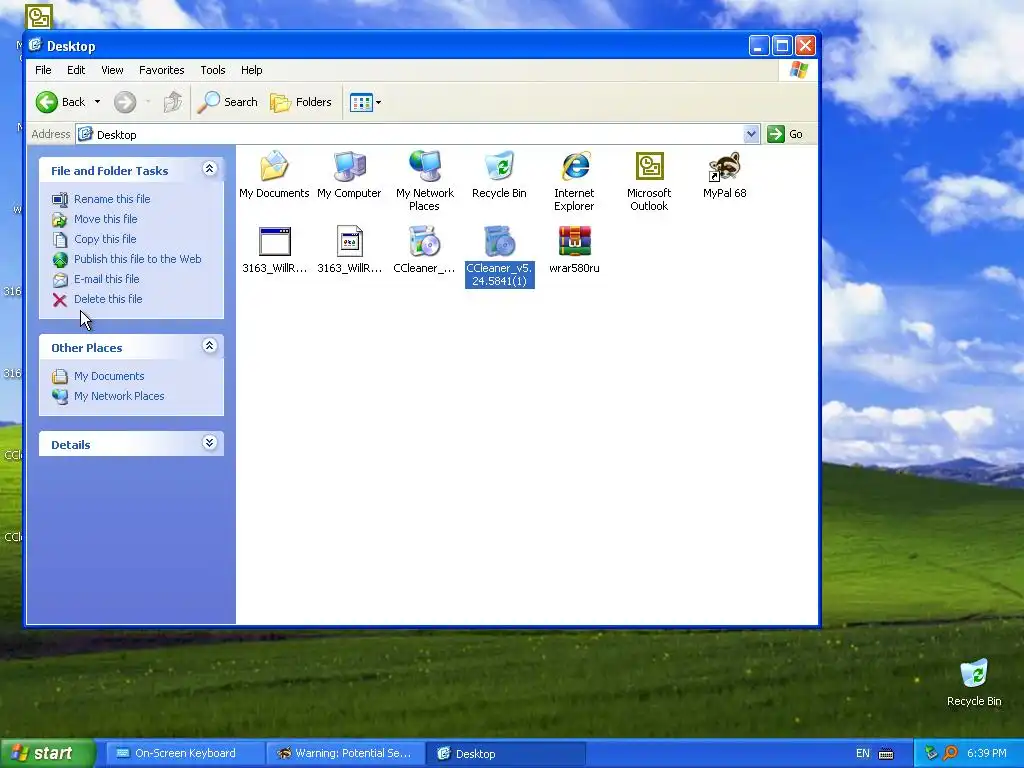Image resolution: width=1024 pixels, height=768 pixels.
Task: Click the EN language indicator in taskbar
Action: coord(863,754)
